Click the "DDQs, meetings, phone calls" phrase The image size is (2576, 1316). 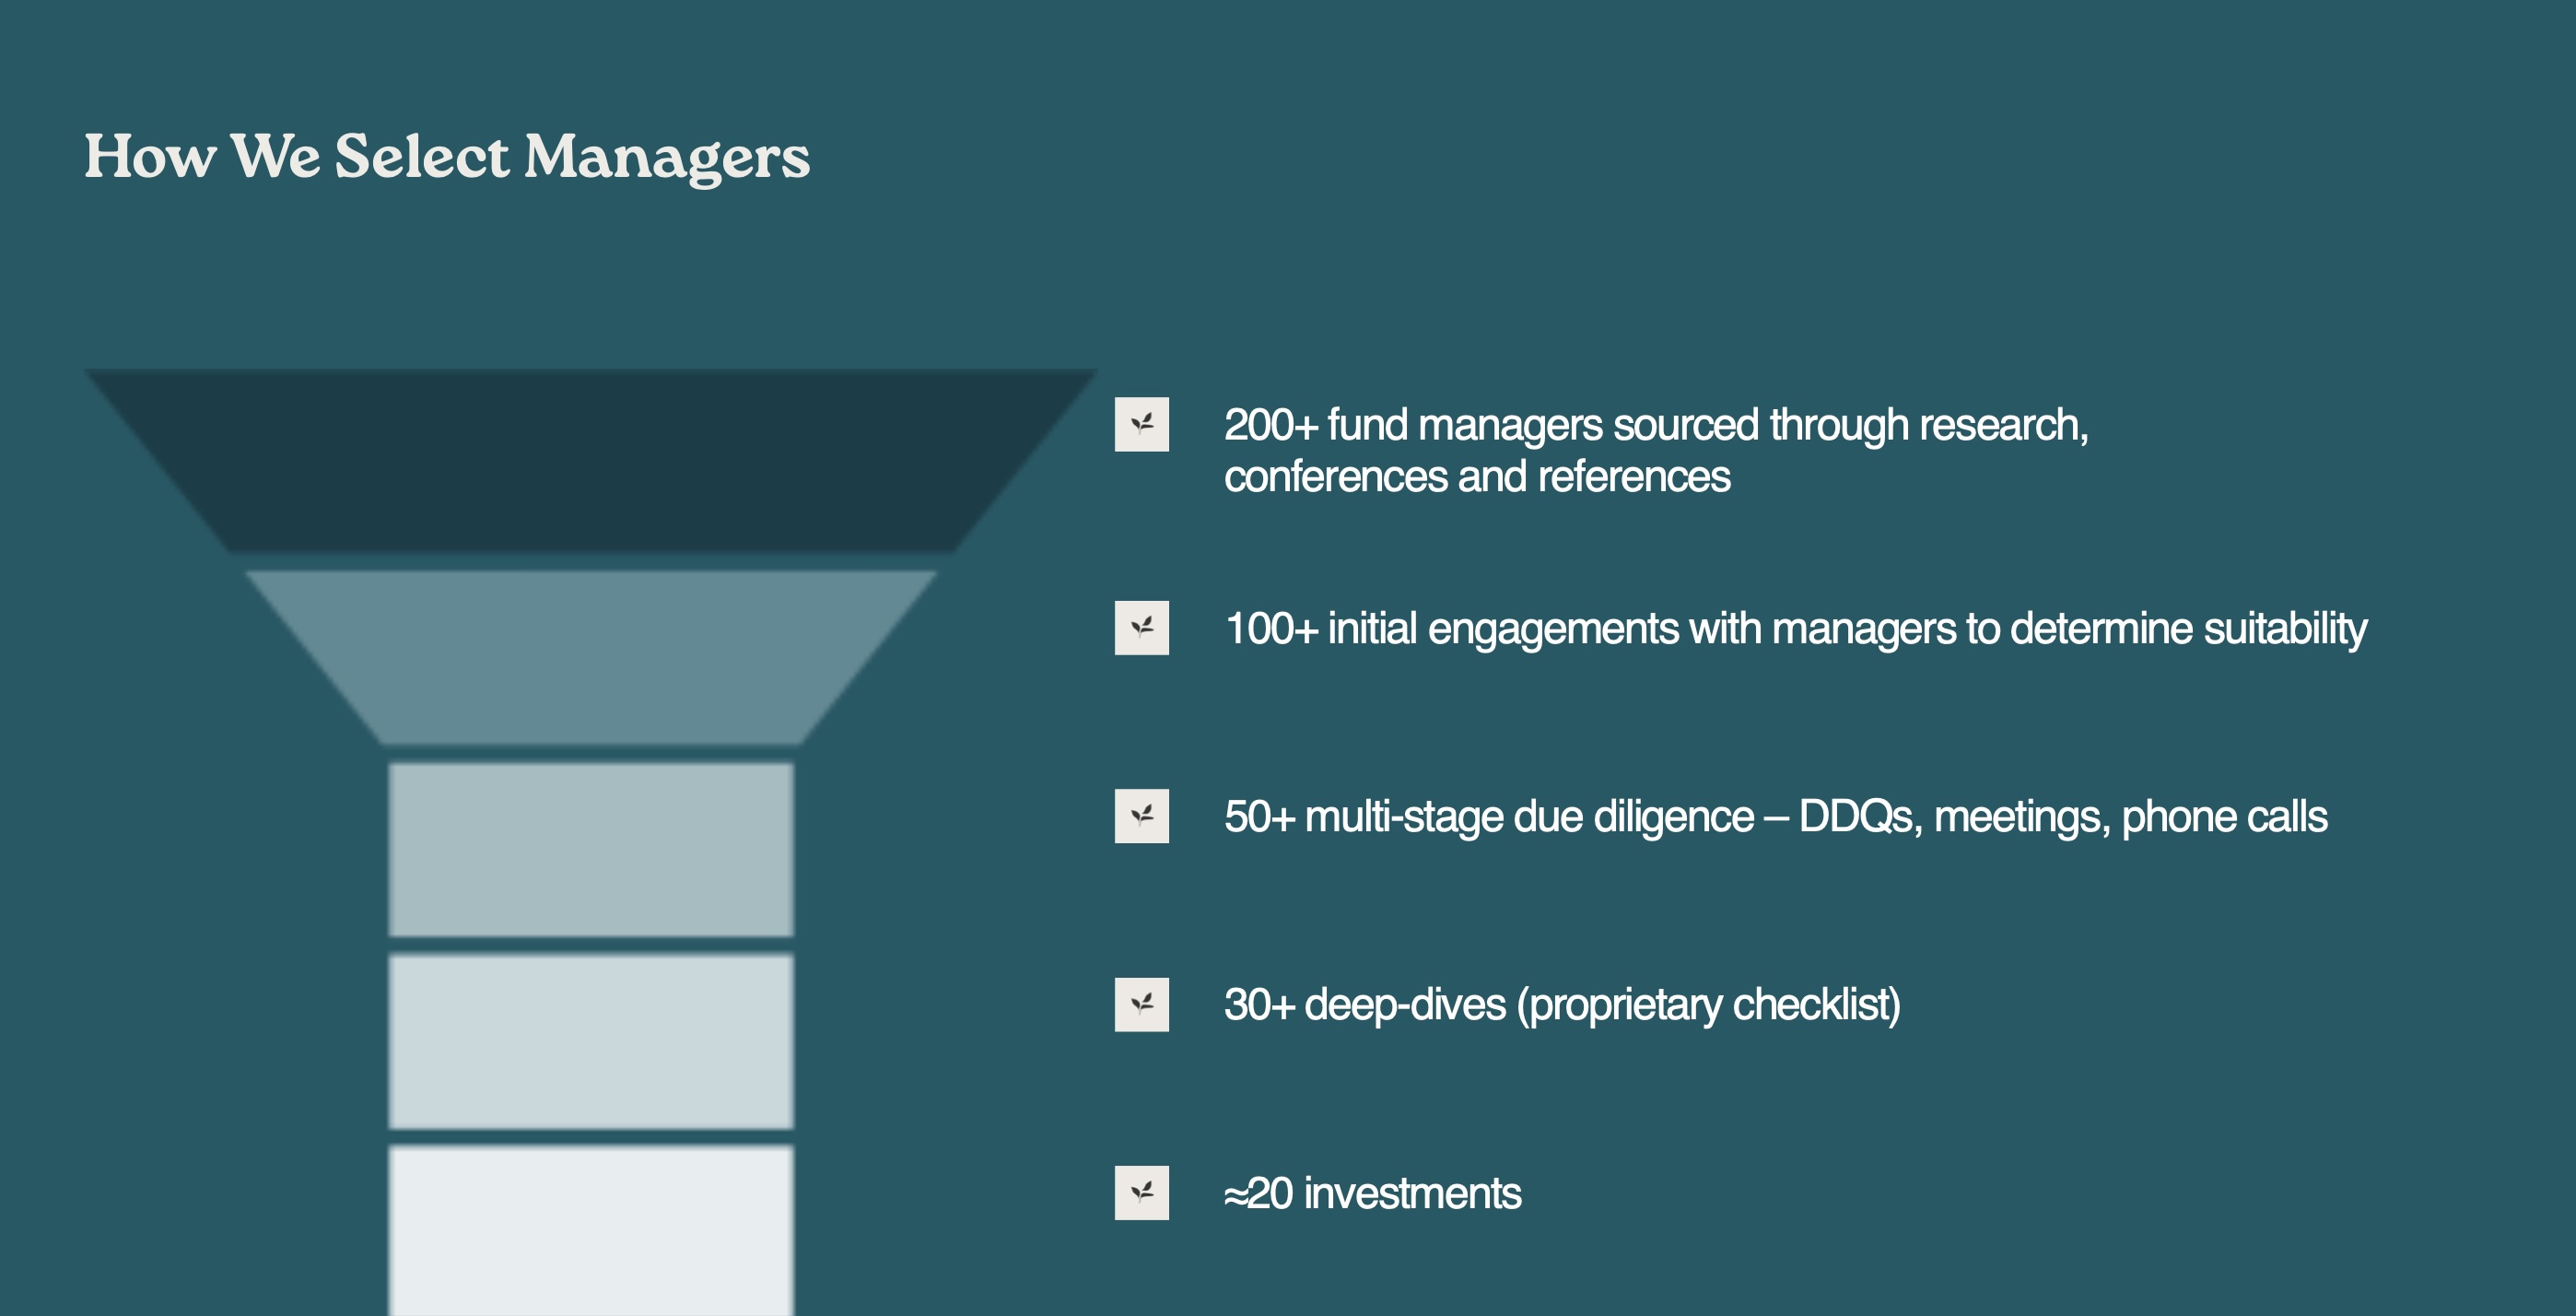[x=2062, y=817]
